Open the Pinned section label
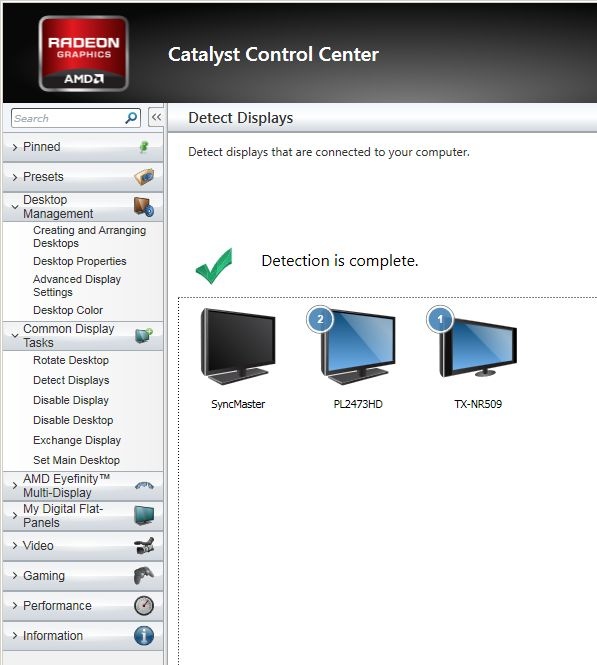 coord(42,147)
